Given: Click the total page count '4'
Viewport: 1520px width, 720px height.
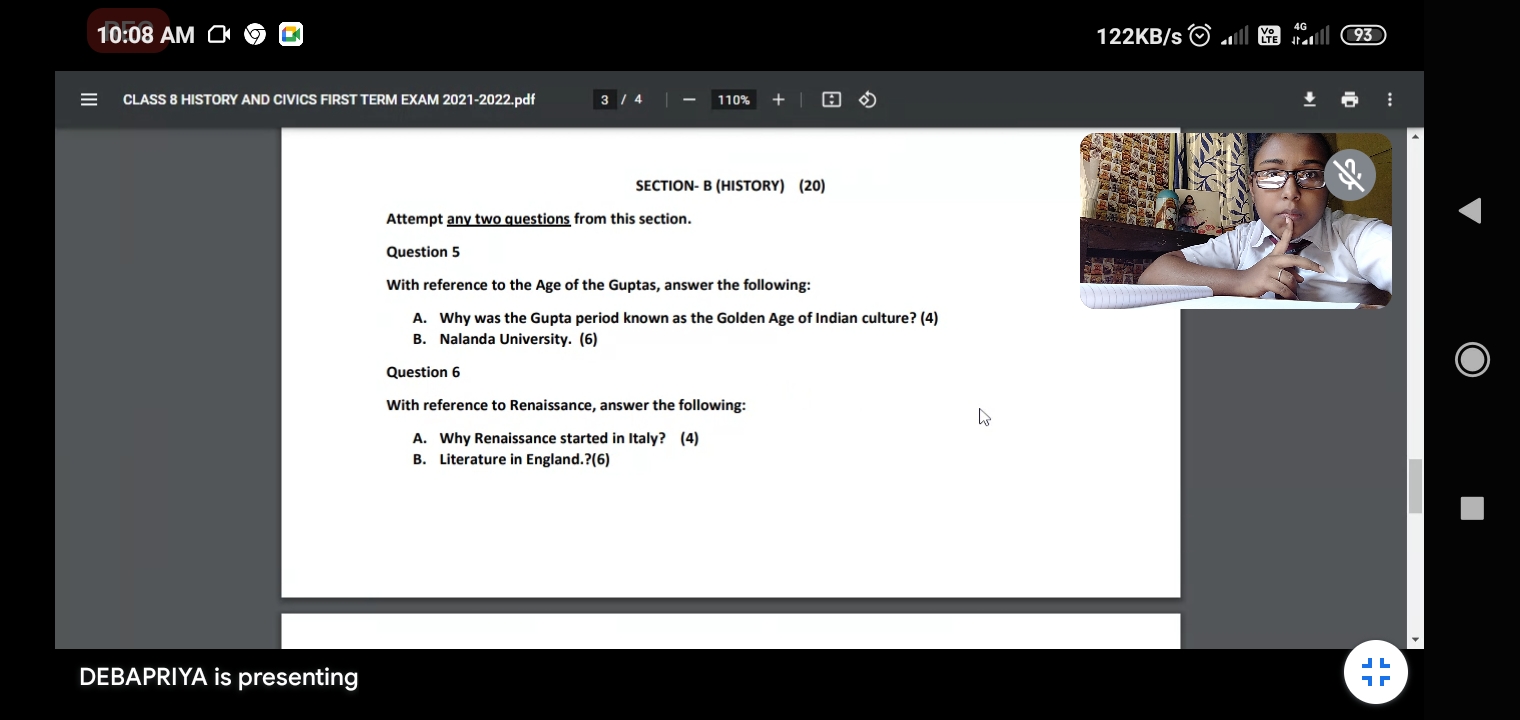Looking at the screenshot, I should (638, 100).
